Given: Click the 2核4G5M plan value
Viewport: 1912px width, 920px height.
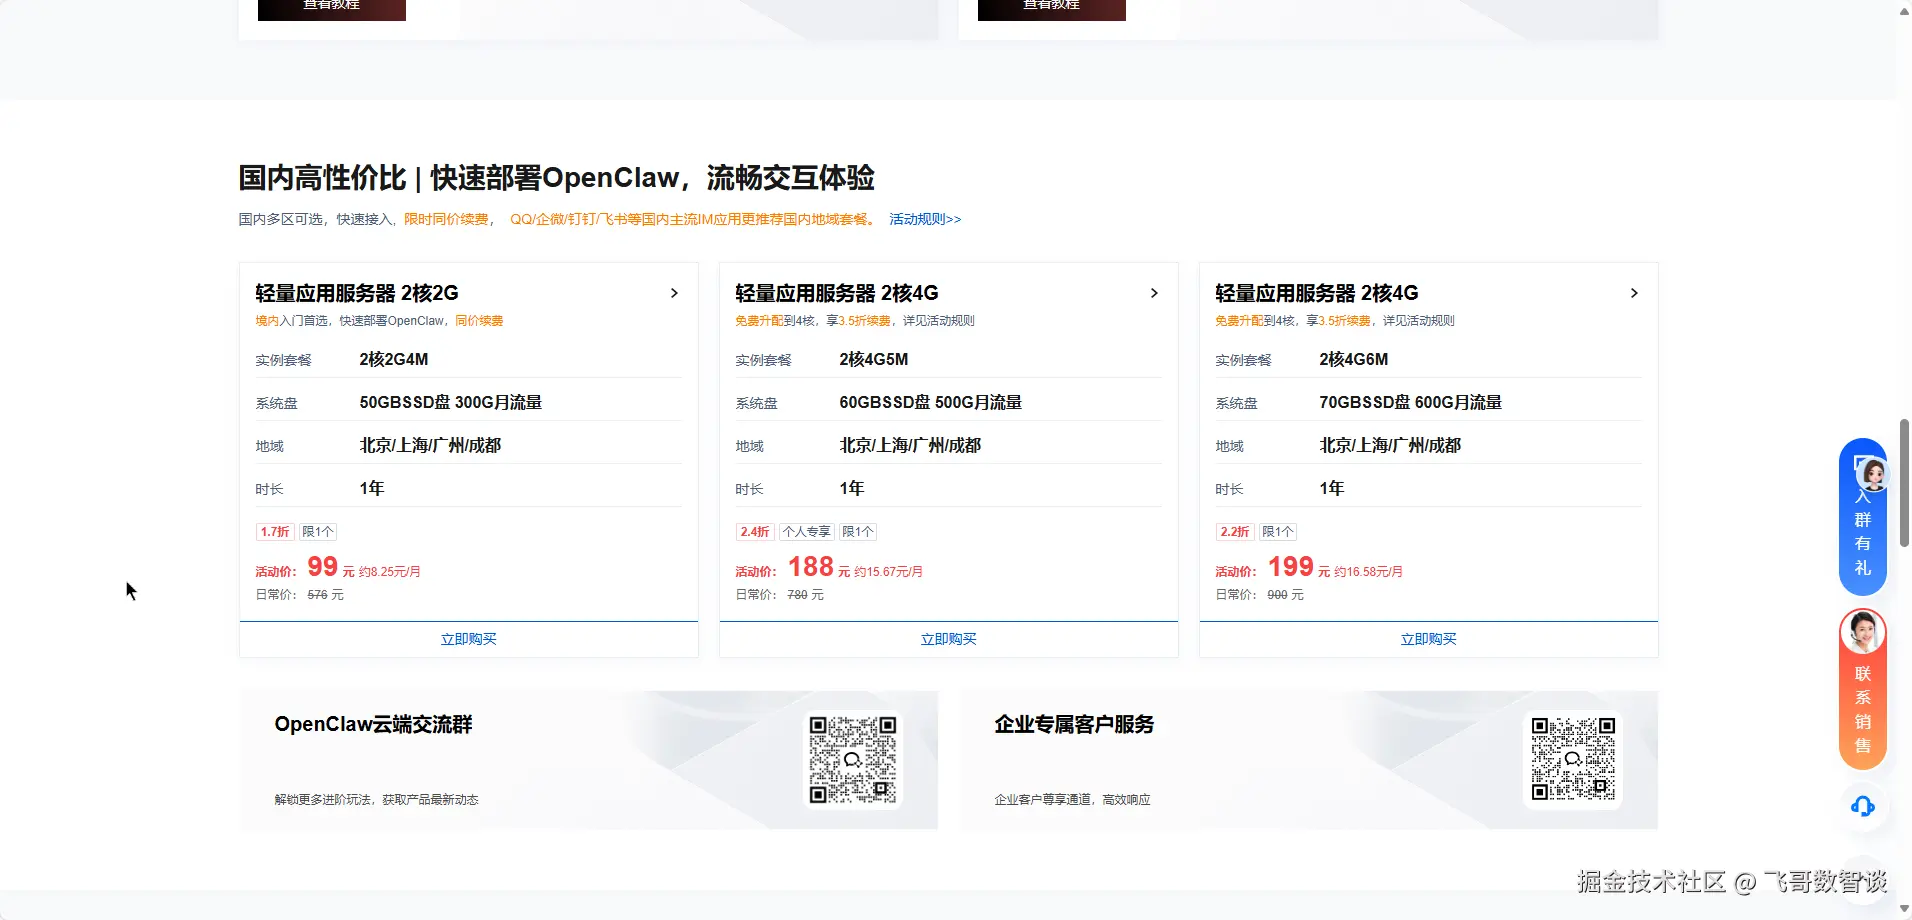Looking at the screenshot, I should [874, 359].
